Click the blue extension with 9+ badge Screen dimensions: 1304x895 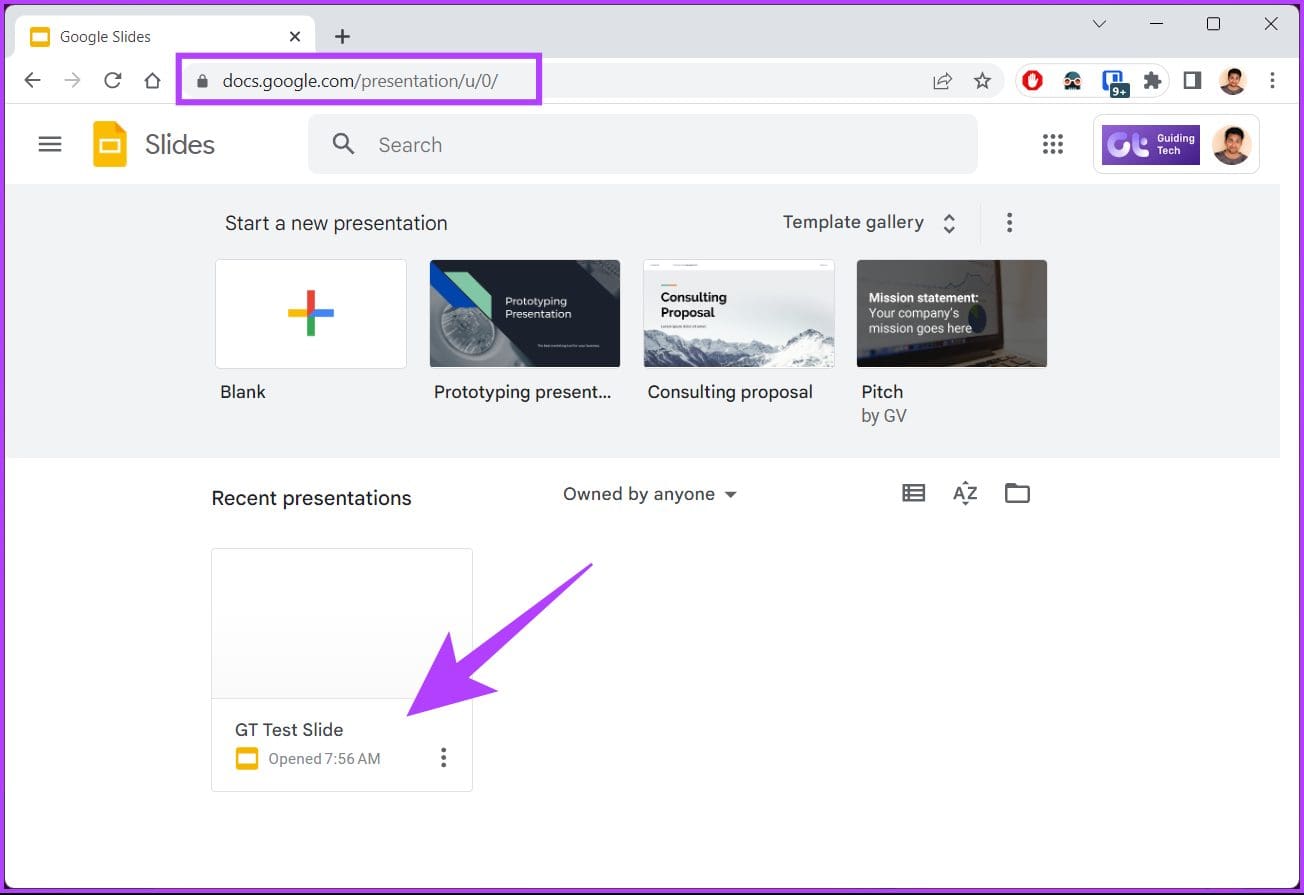(1113, 82)
